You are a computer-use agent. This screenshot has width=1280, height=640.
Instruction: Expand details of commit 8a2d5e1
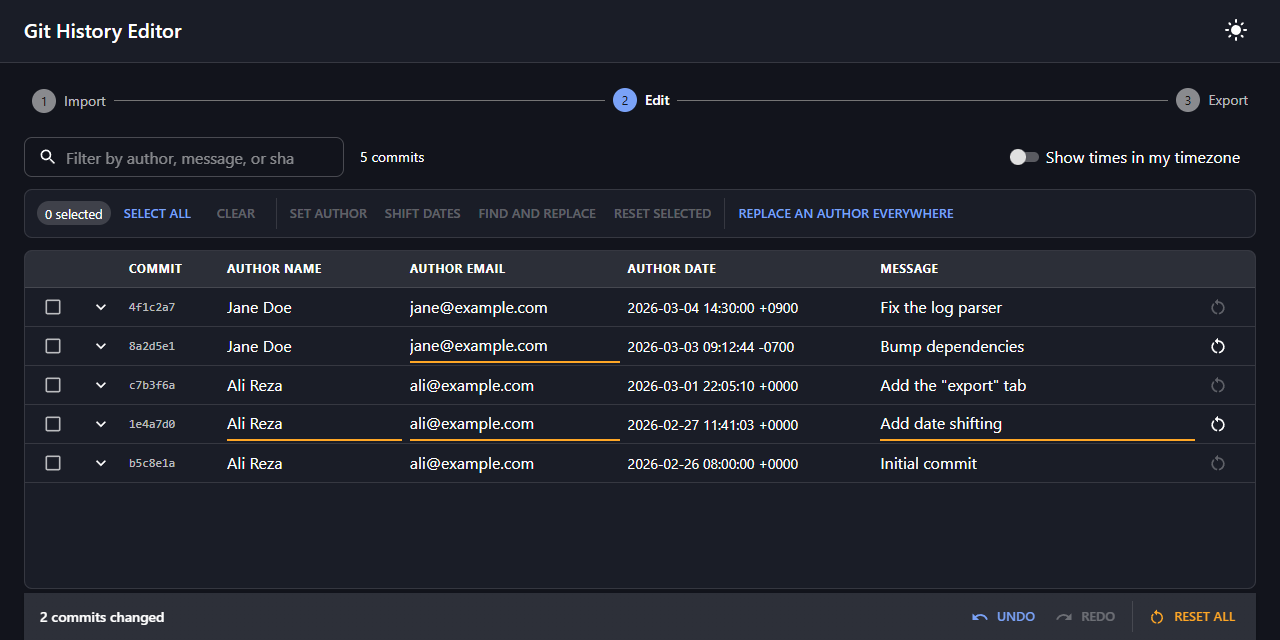[x=101, y=346]
